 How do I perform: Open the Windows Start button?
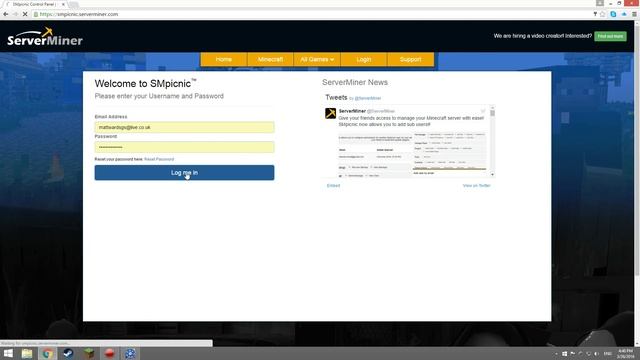8,353
